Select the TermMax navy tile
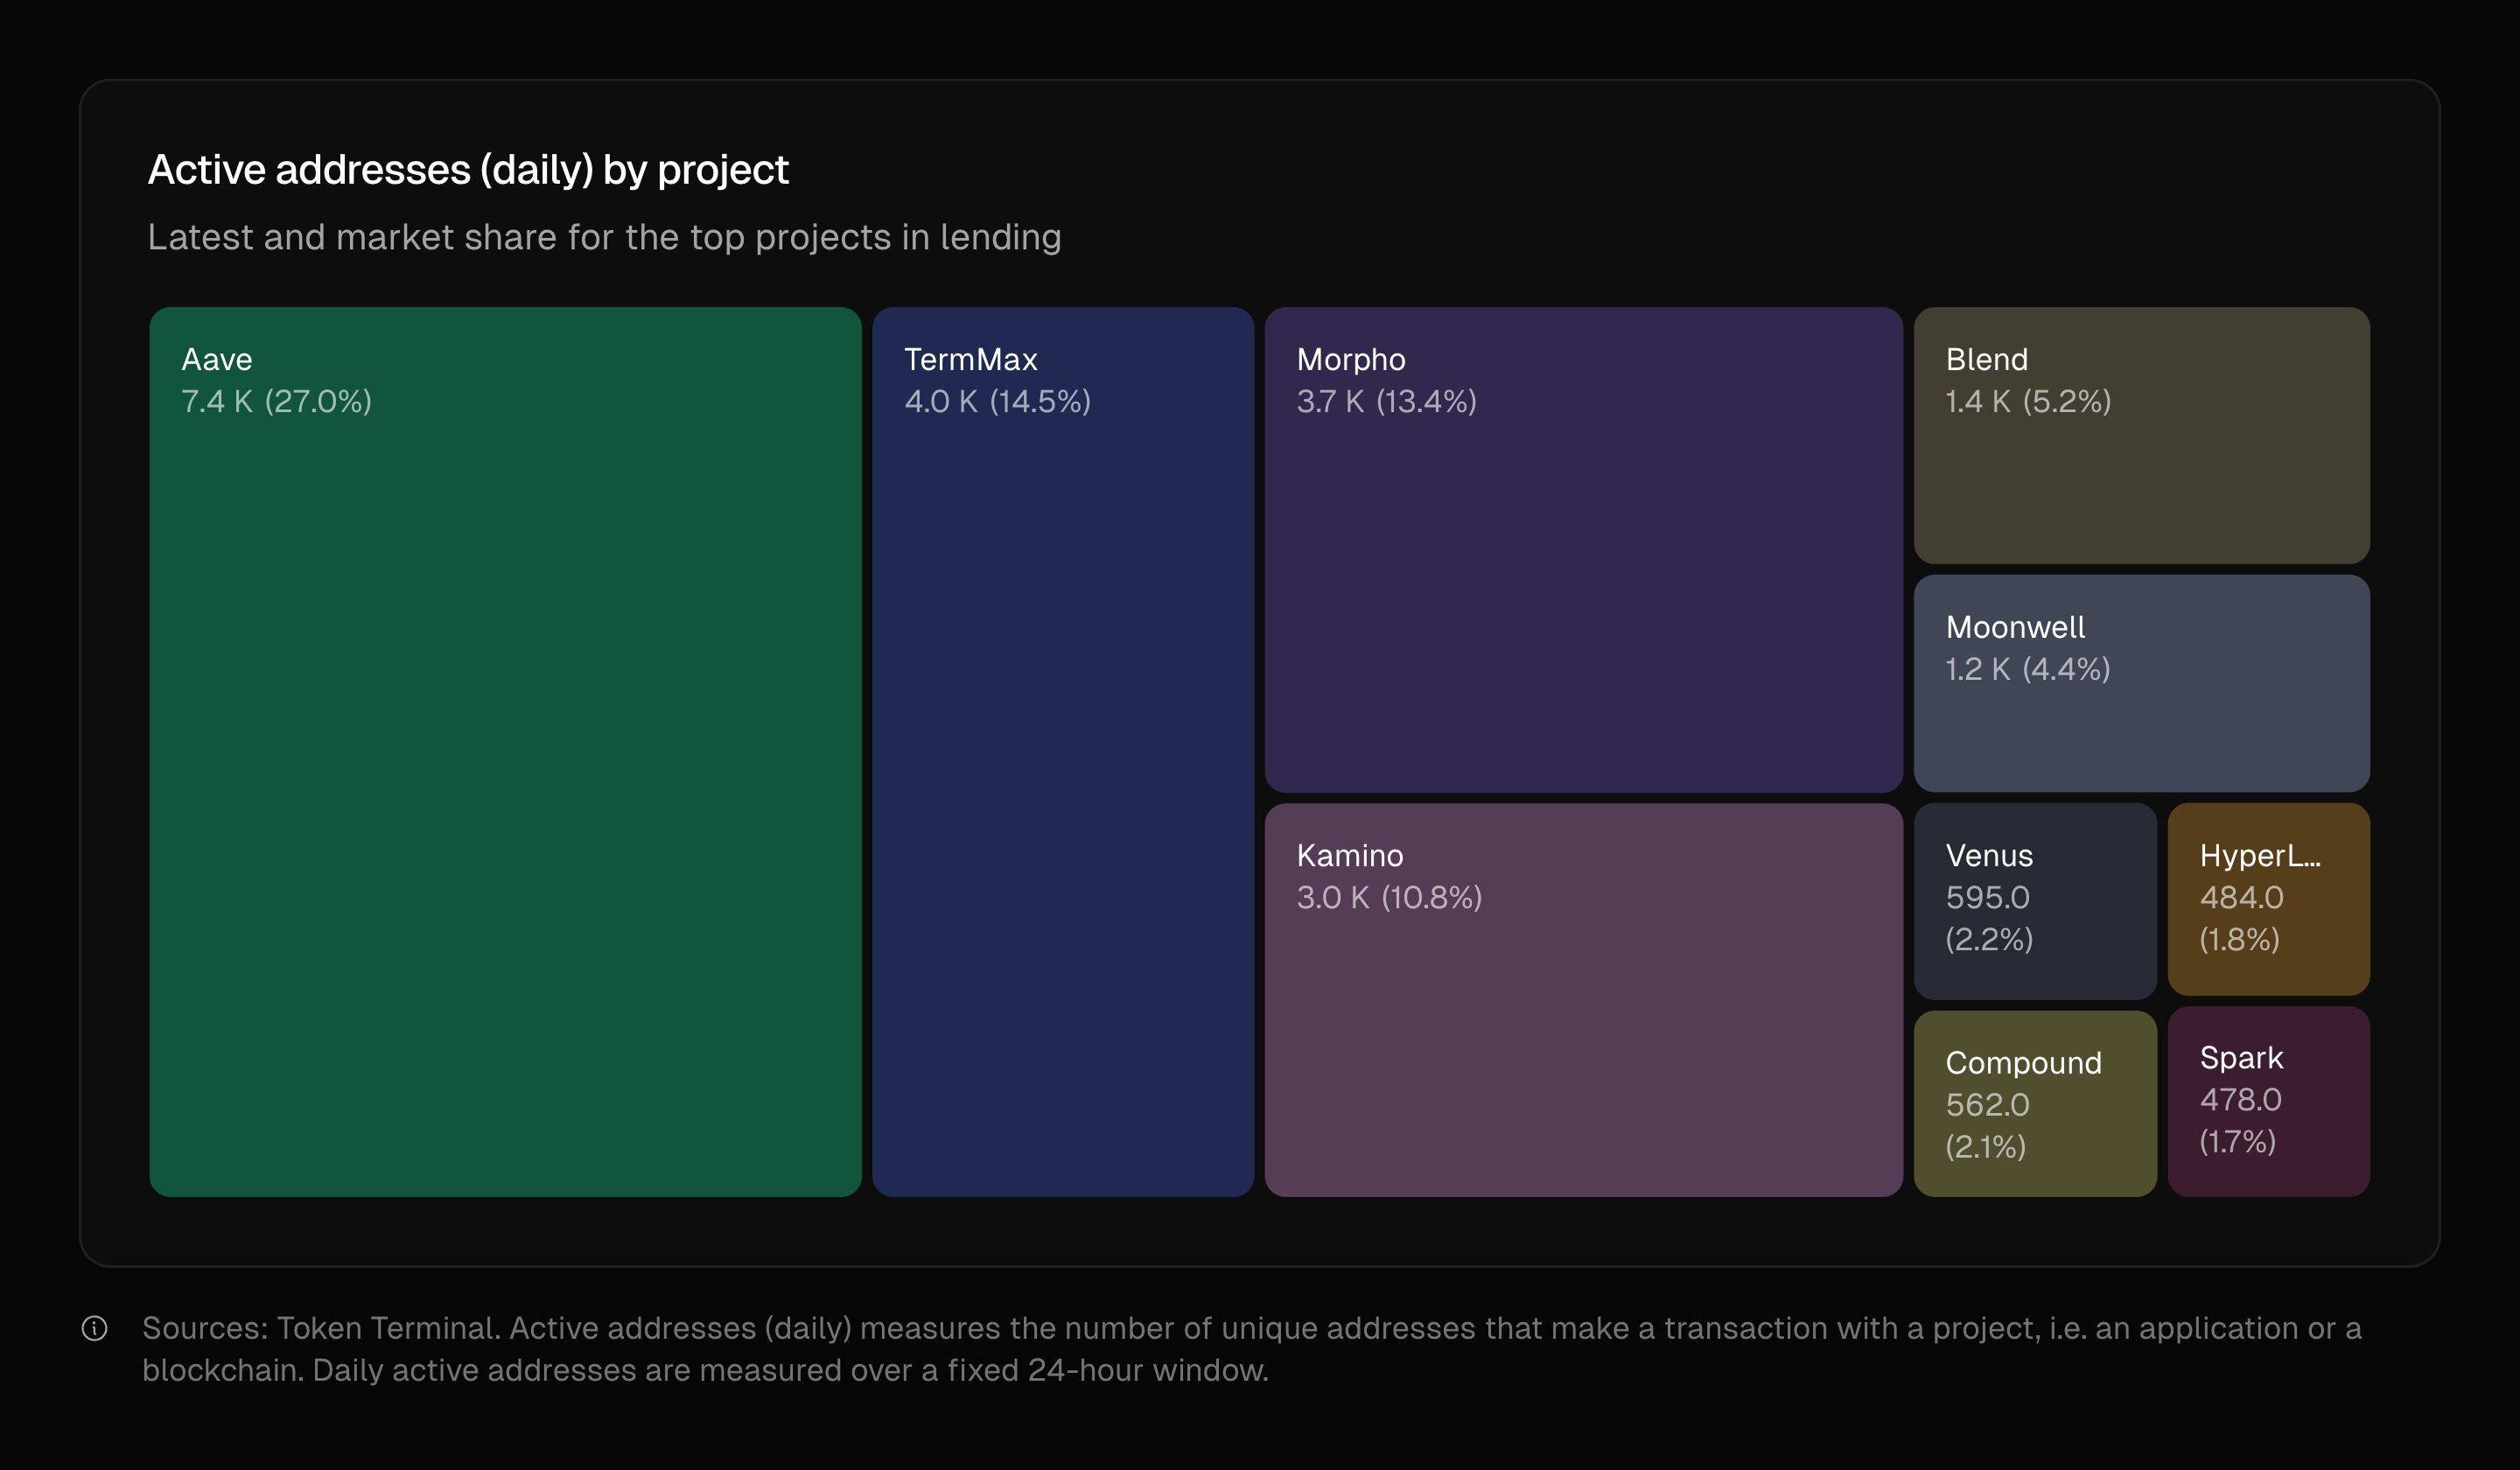Viewport: 2520px width, 1470px height. coord(1063,751)
